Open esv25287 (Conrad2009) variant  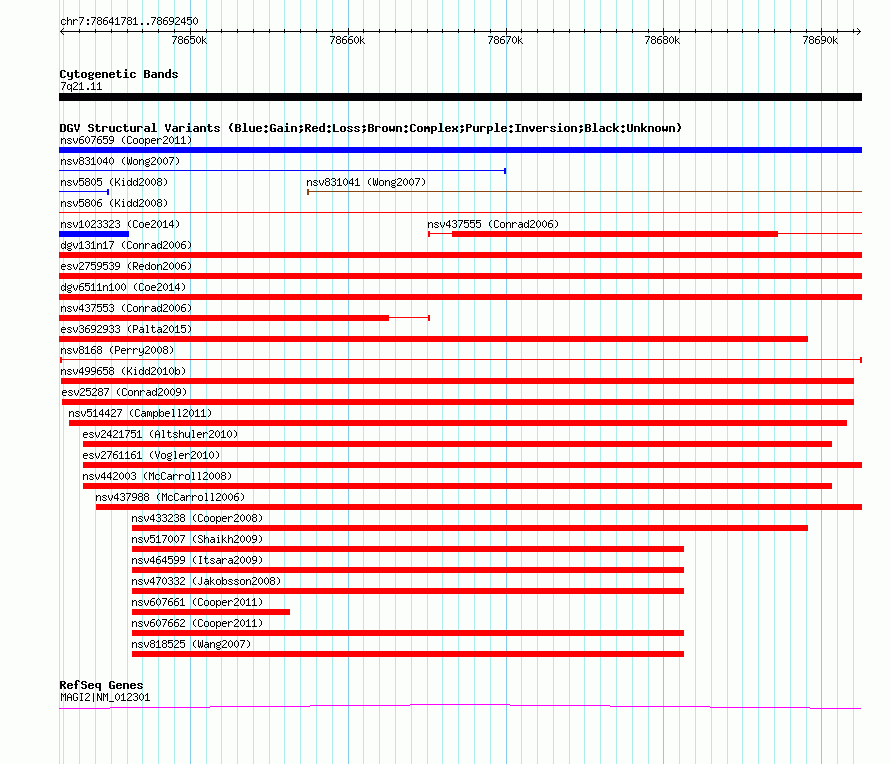point(124,392)
